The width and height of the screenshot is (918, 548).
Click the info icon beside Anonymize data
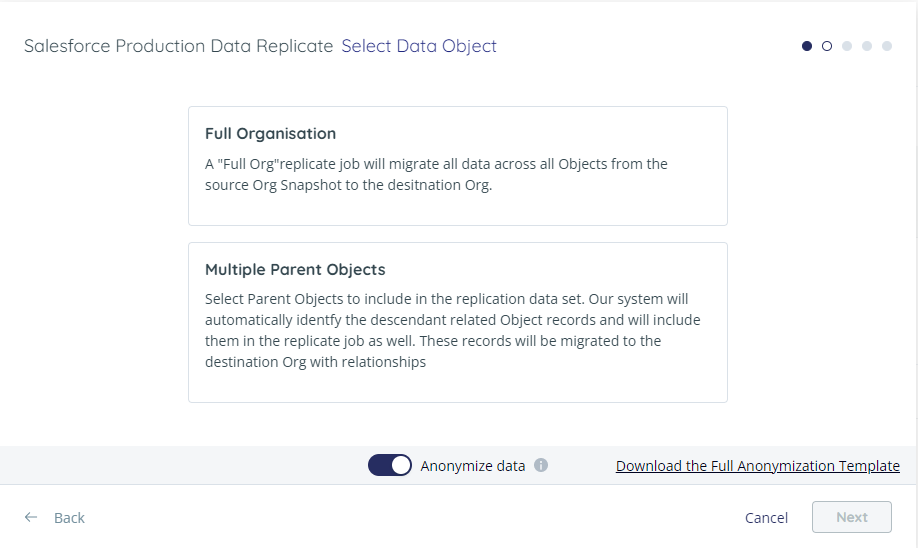(x=541, y=465)
